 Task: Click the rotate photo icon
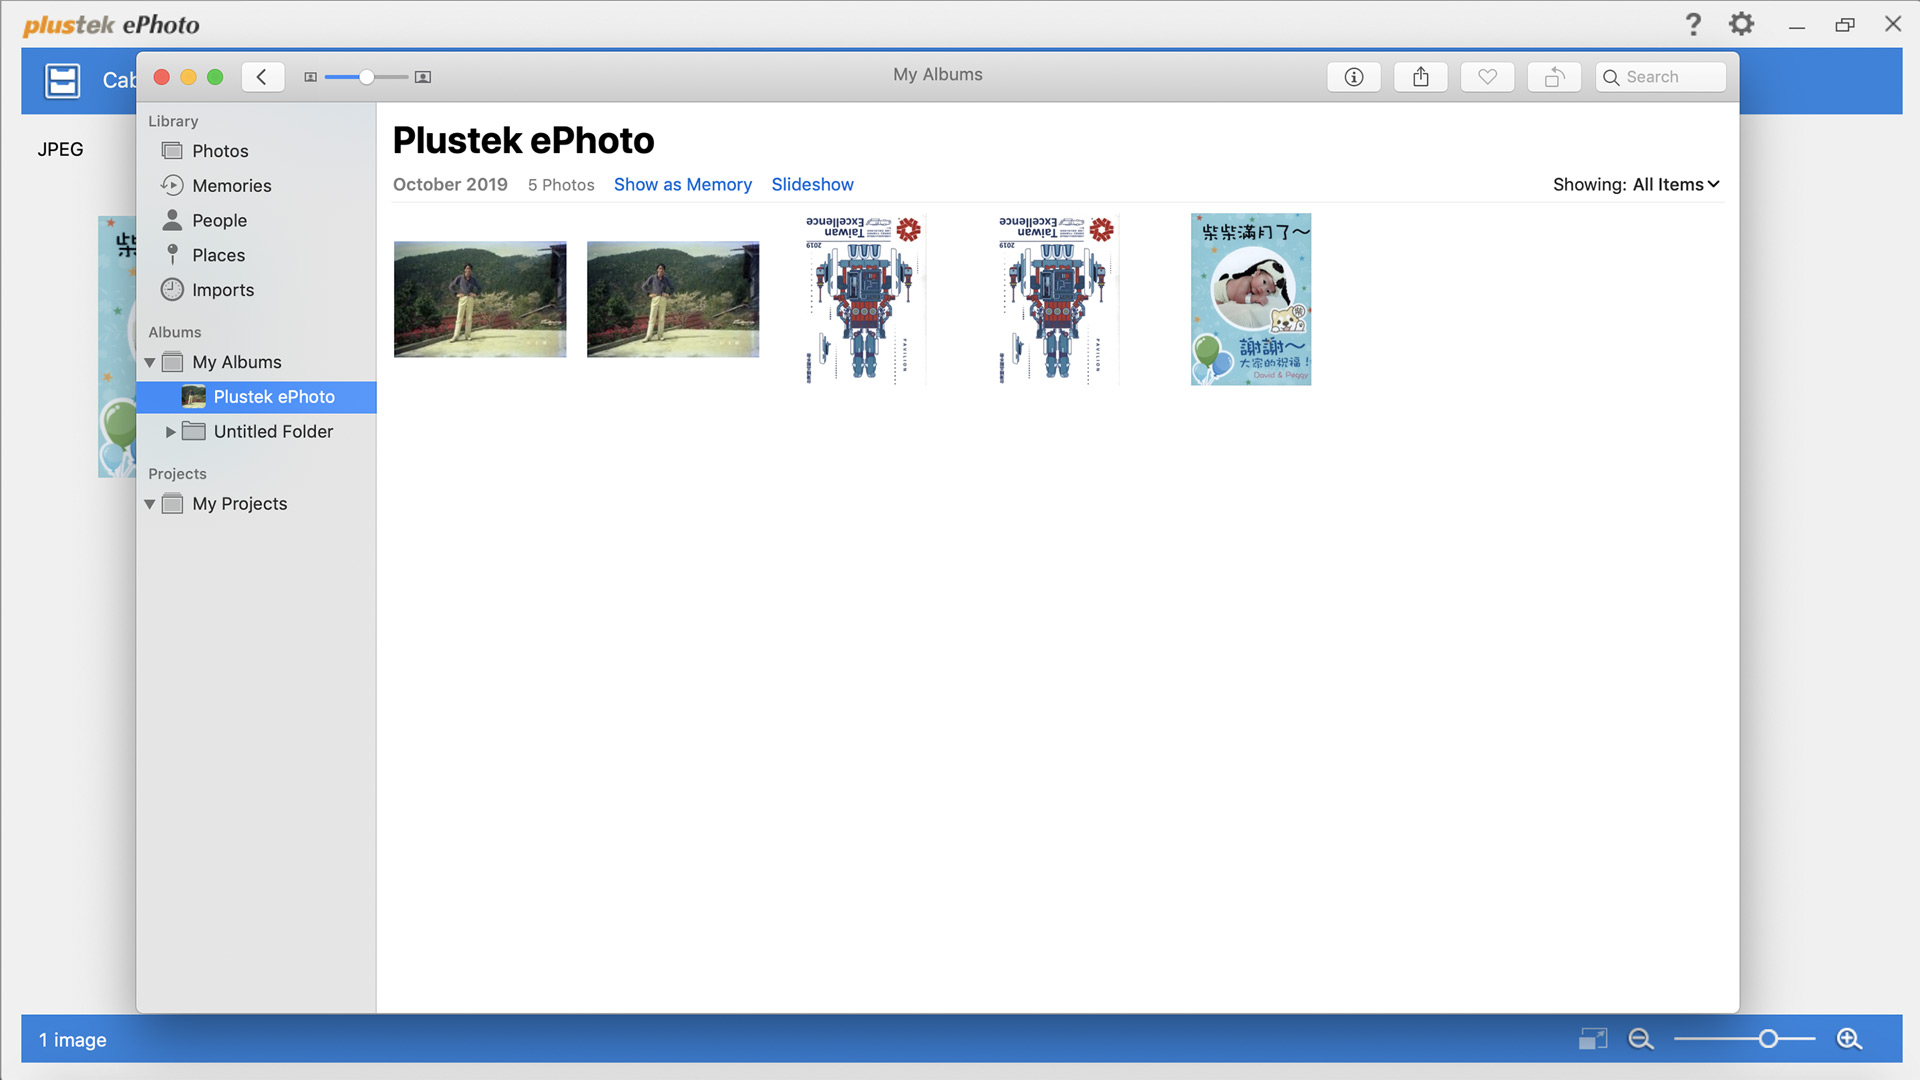pyautogui.click(x=1554, y=77)
